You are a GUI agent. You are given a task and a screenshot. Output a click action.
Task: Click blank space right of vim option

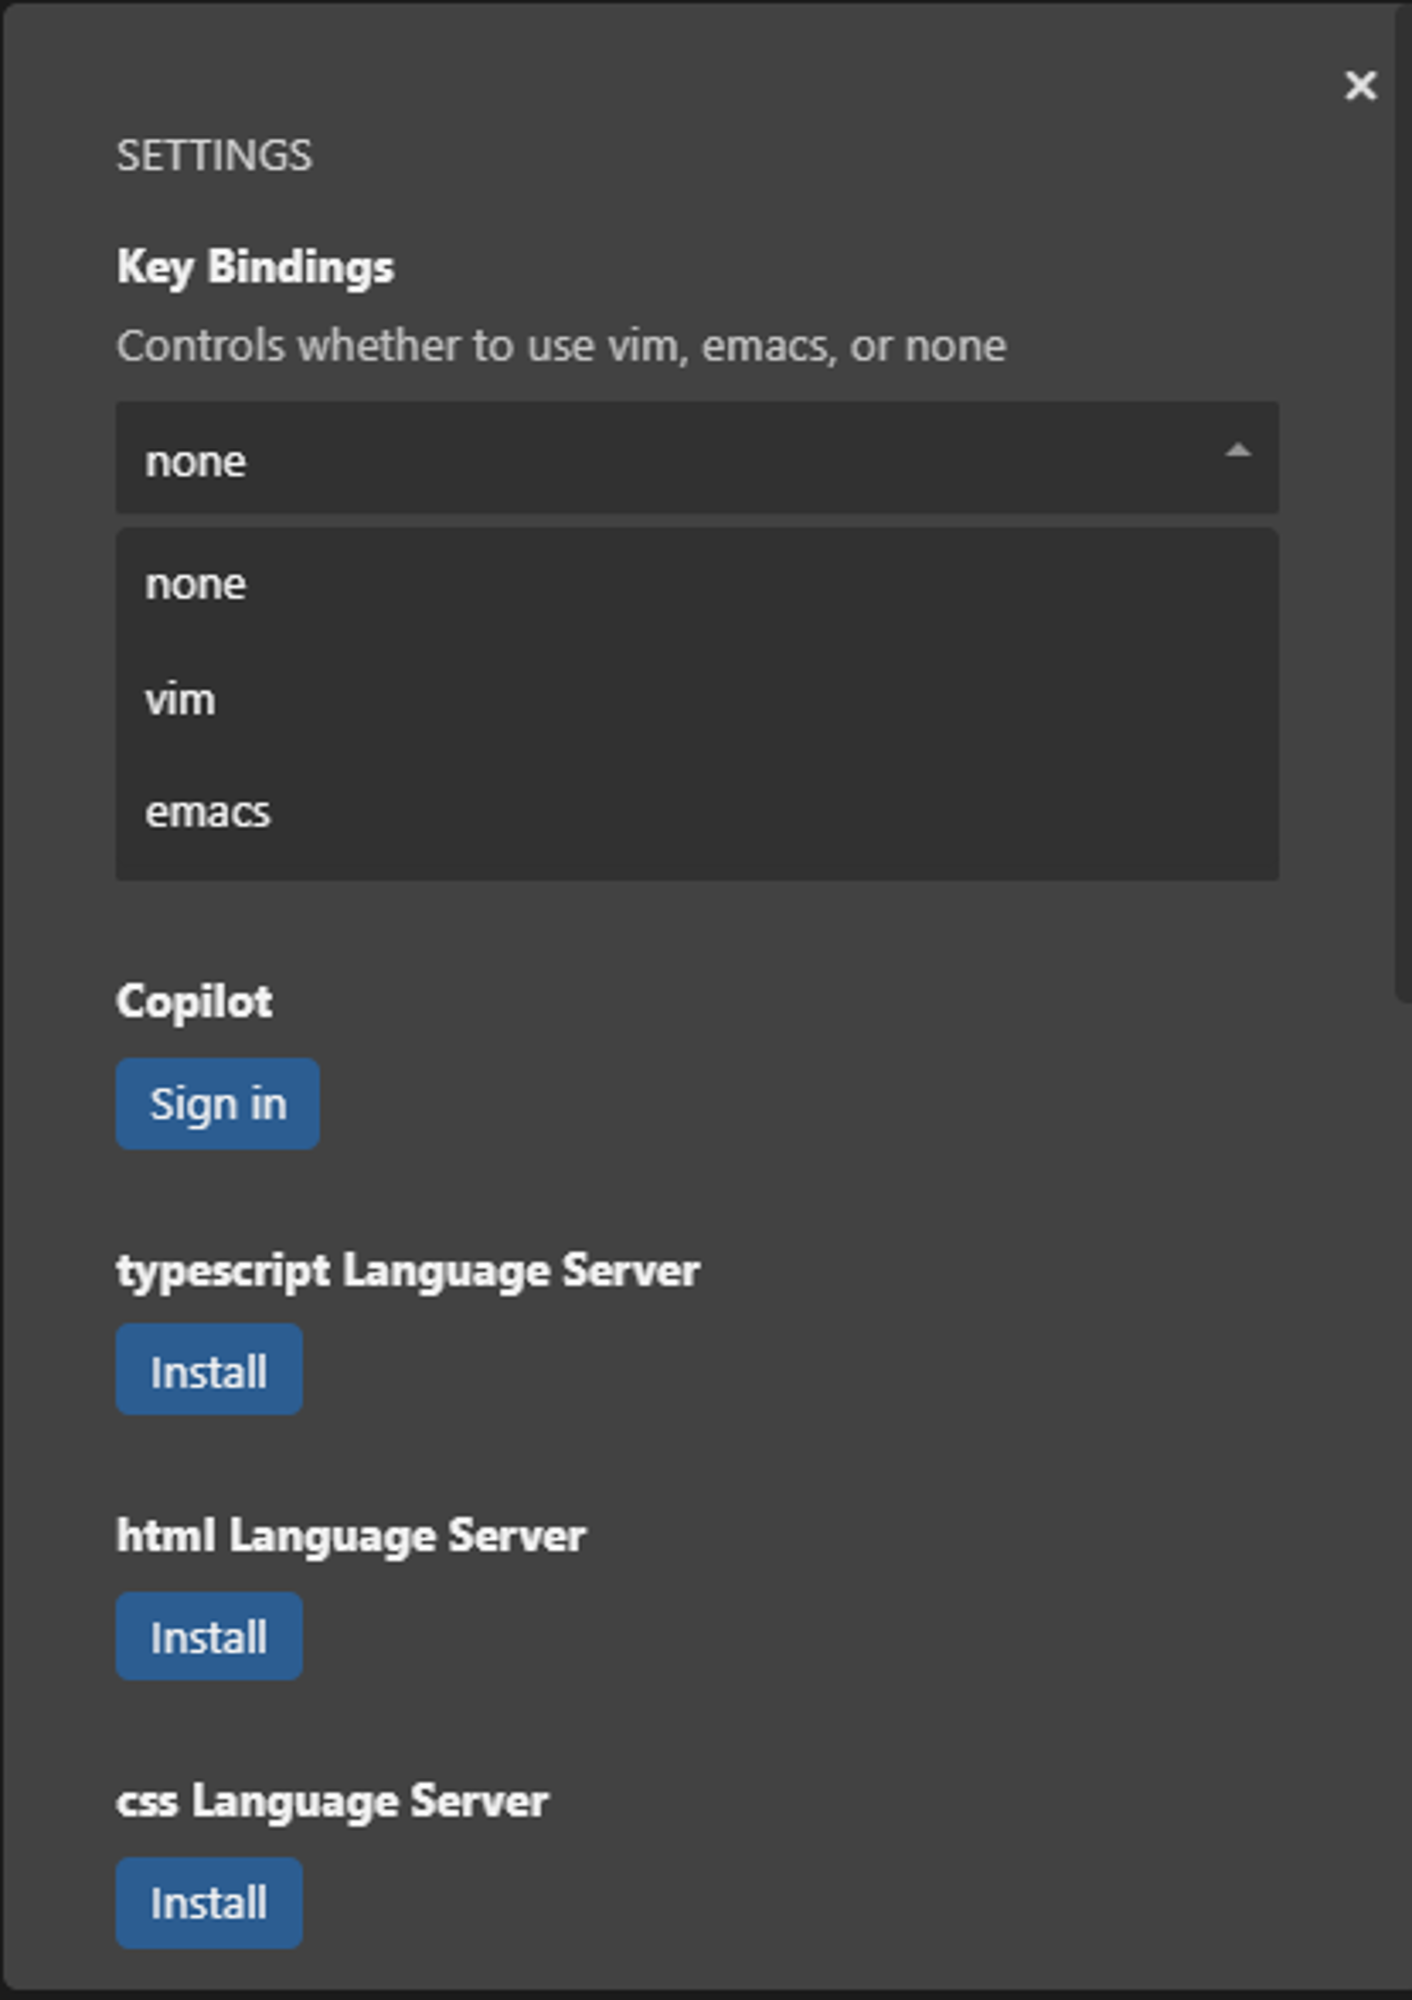(750, 700)
